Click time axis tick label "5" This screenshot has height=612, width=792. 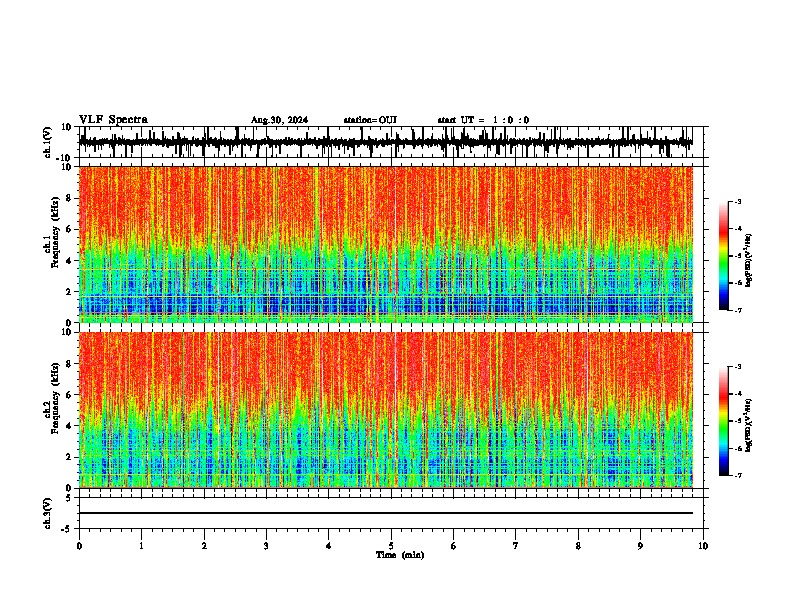[391, 546]
